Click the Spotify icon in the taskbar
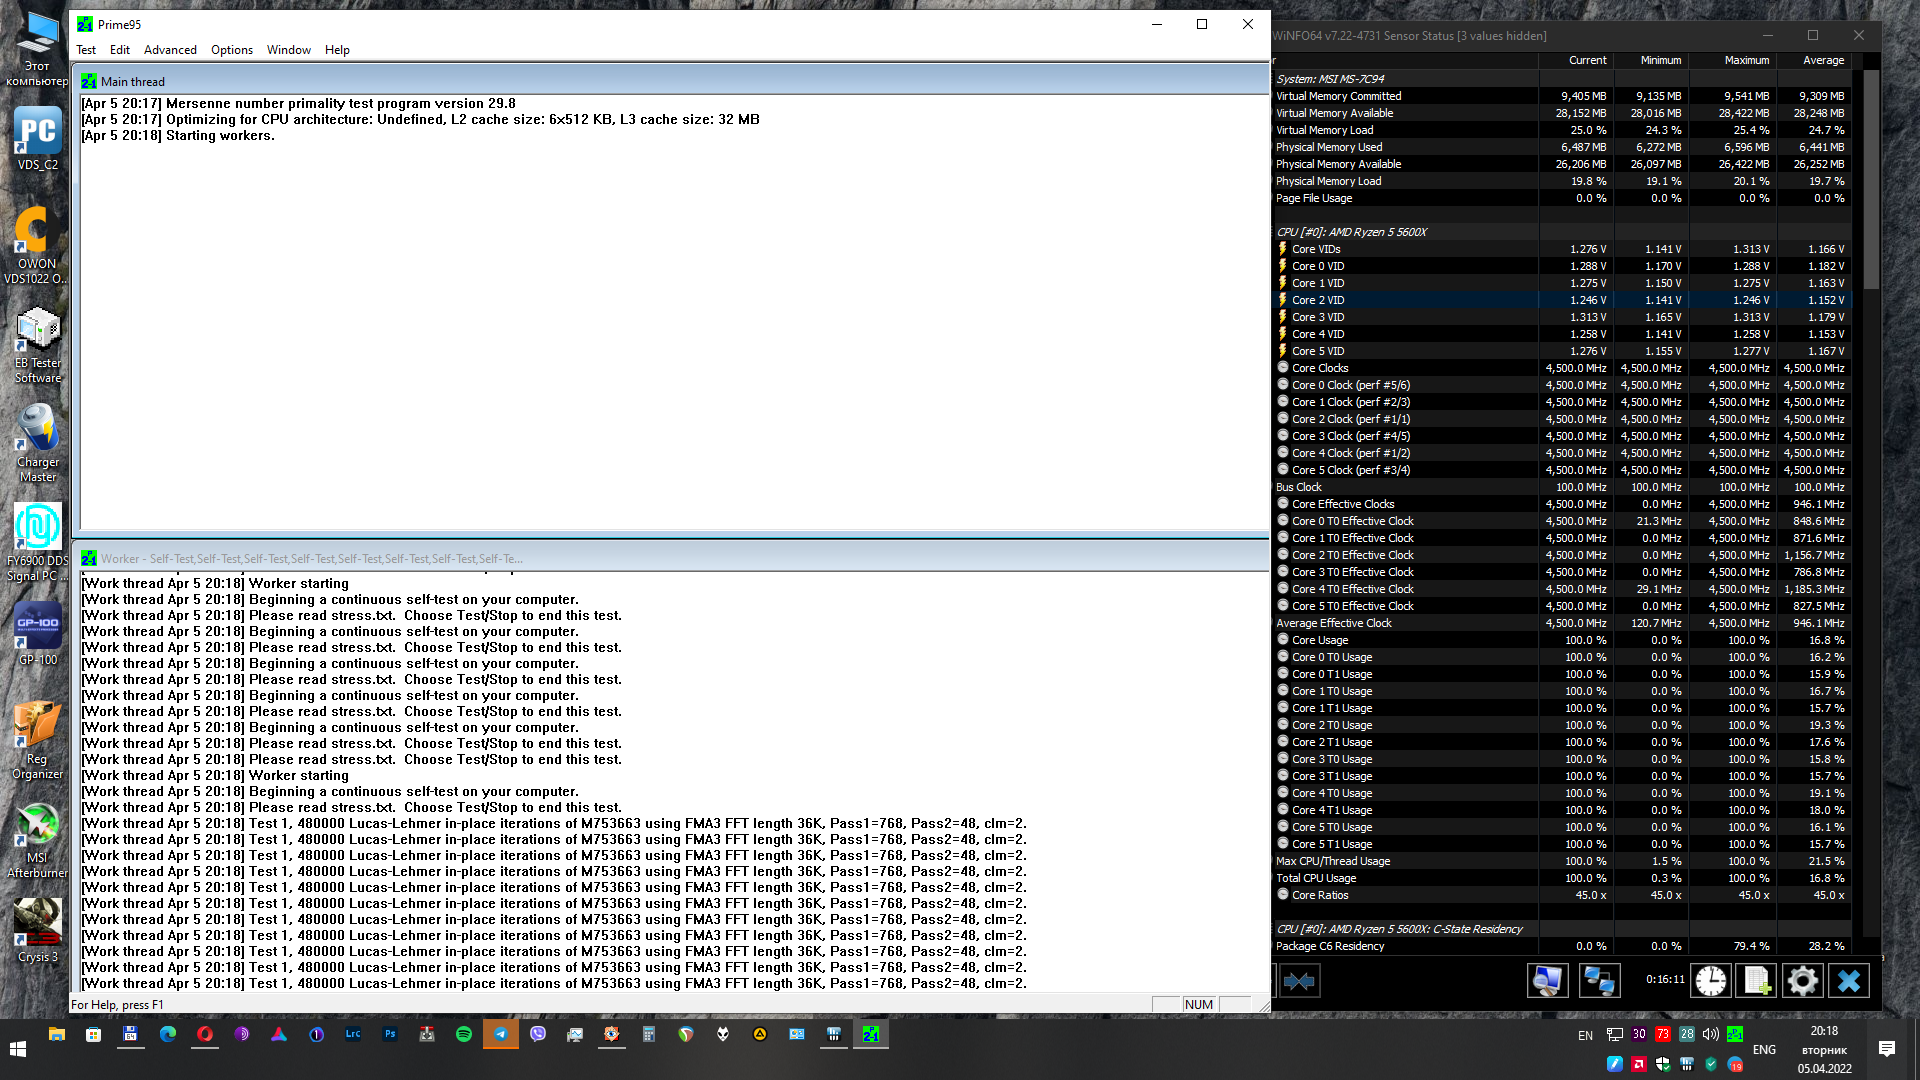This screenshot has width=1920, height=1080. coord(464,1034)
